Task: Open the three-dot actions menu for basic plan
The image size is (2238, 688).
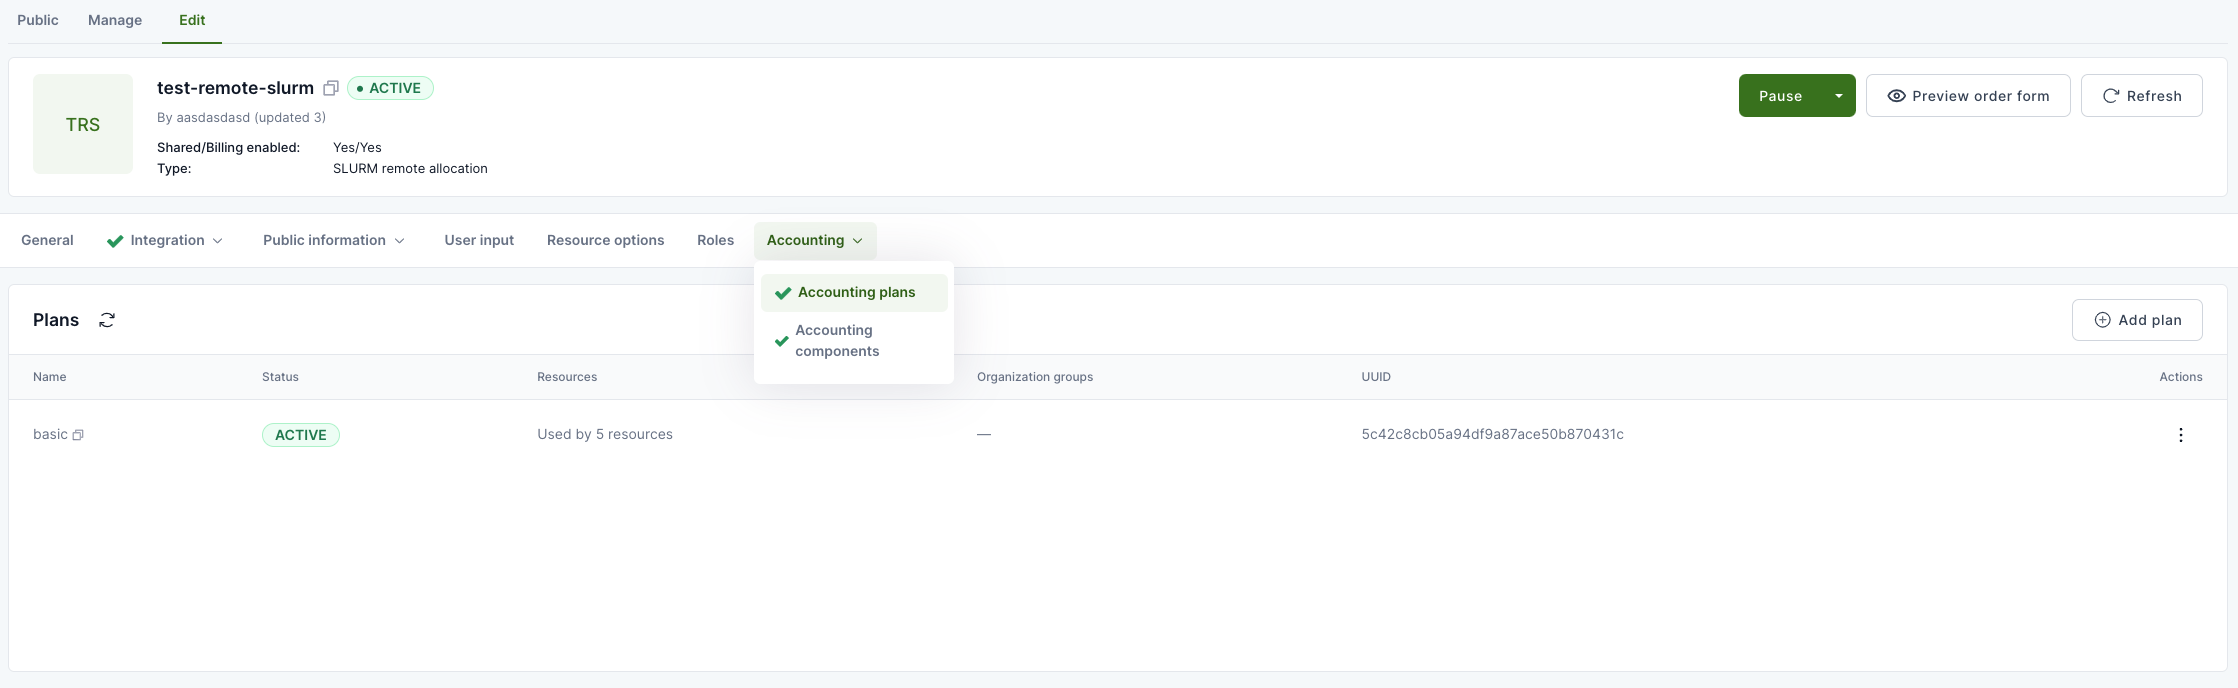Action: click(x=2180, y=435)
